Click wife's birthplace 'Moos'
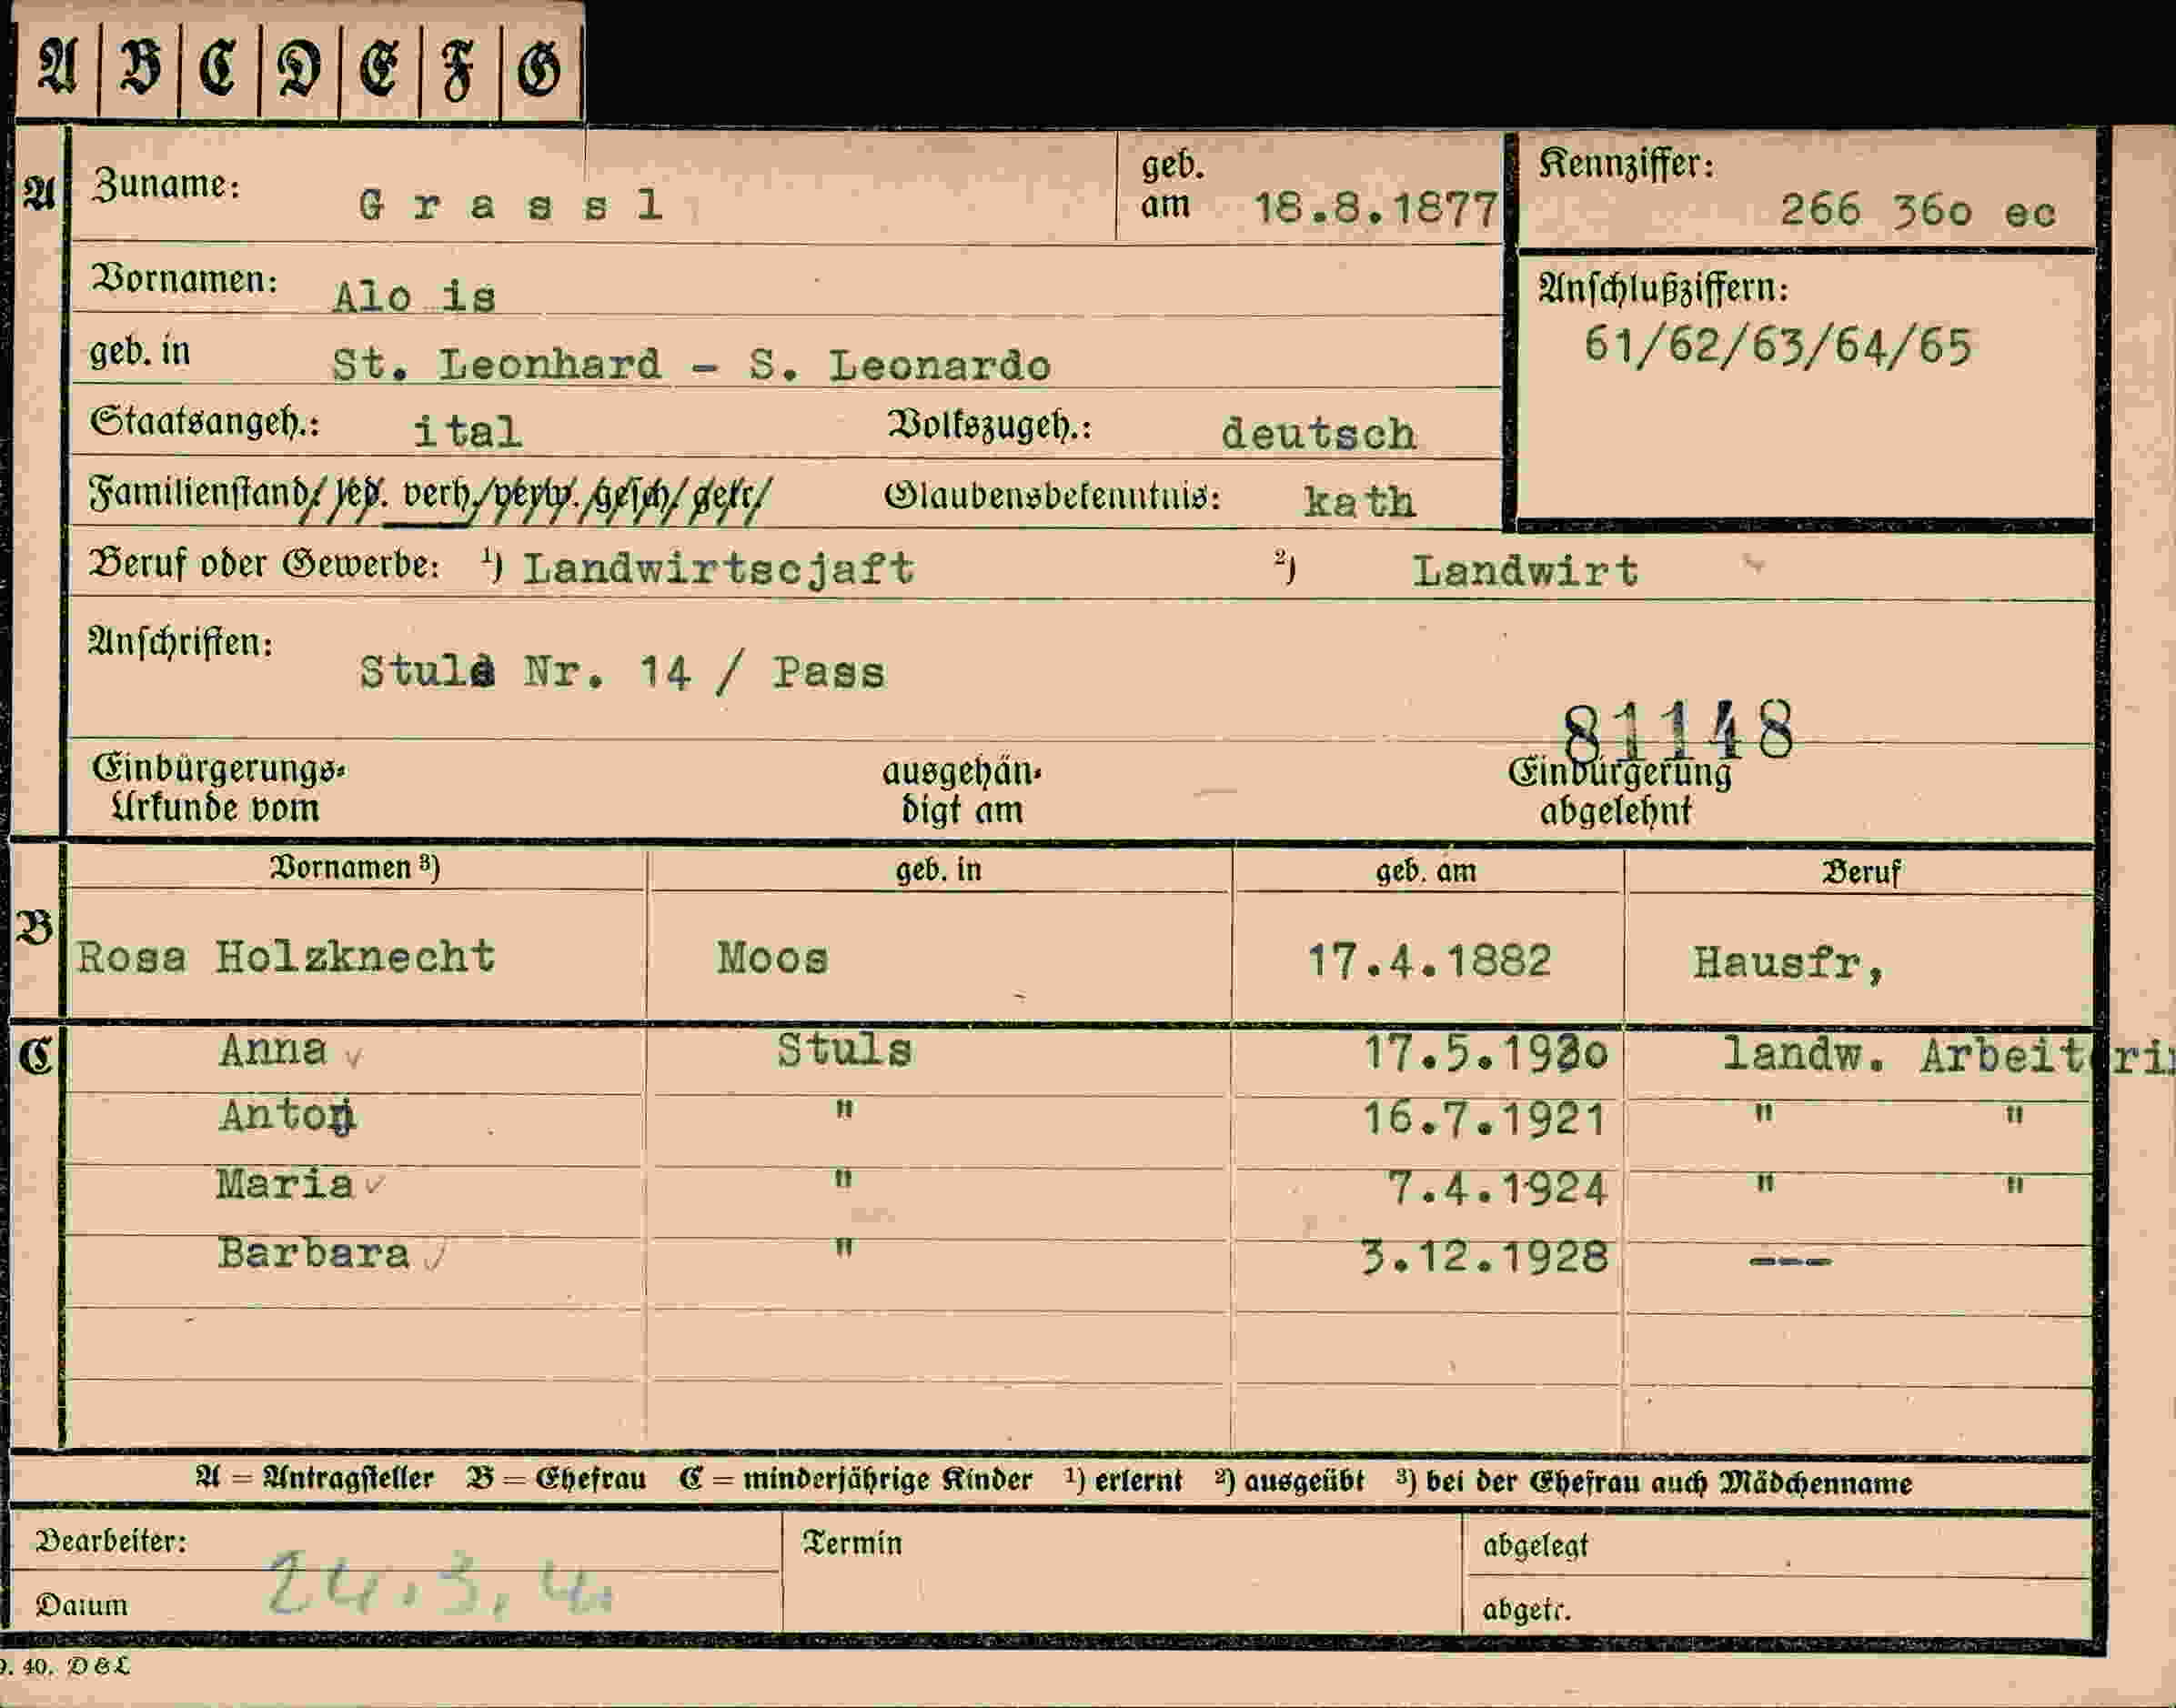 click(x=772, y=959)
